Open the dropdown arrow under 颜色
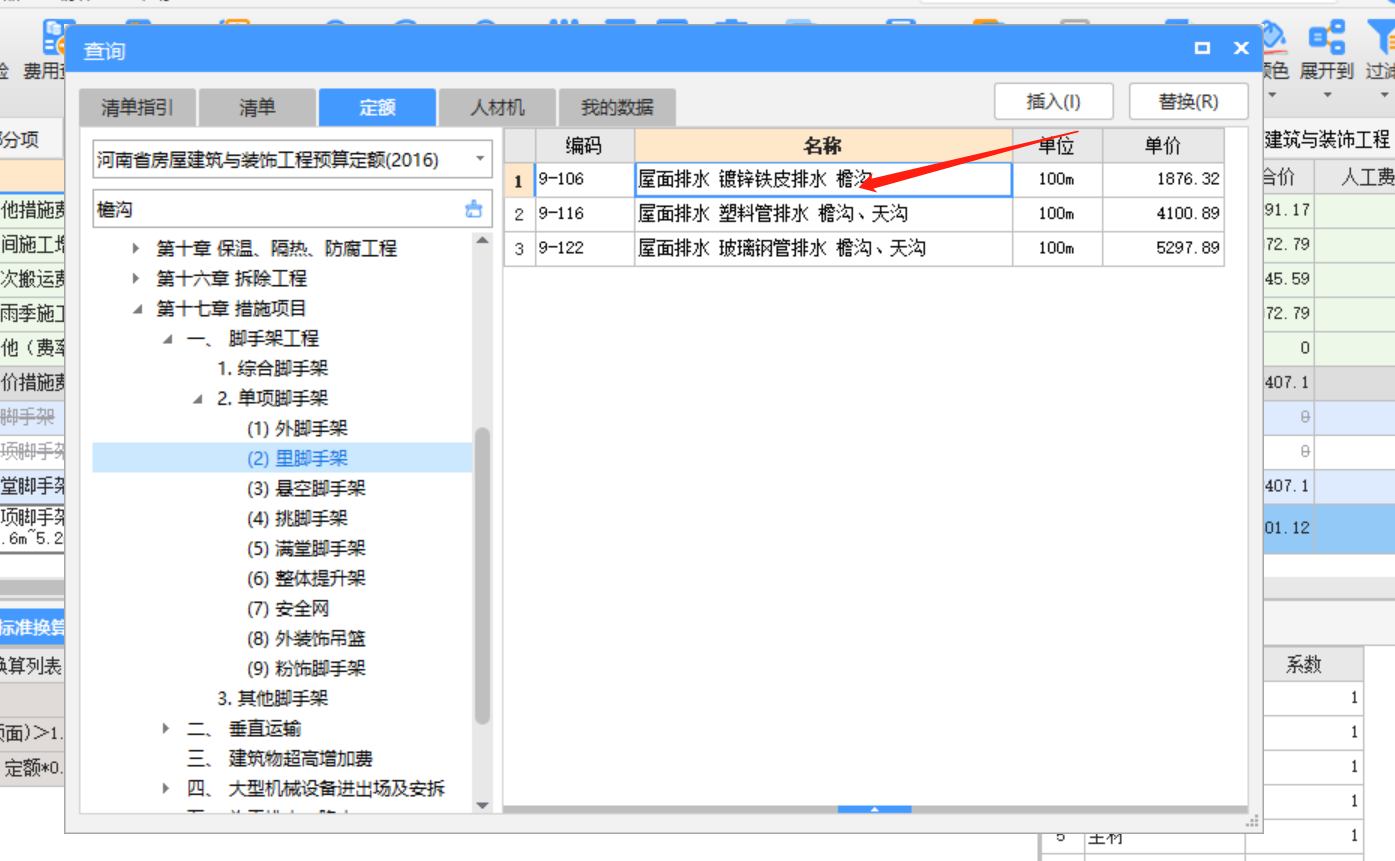The image size is (1395, 861). [1273, 96]
